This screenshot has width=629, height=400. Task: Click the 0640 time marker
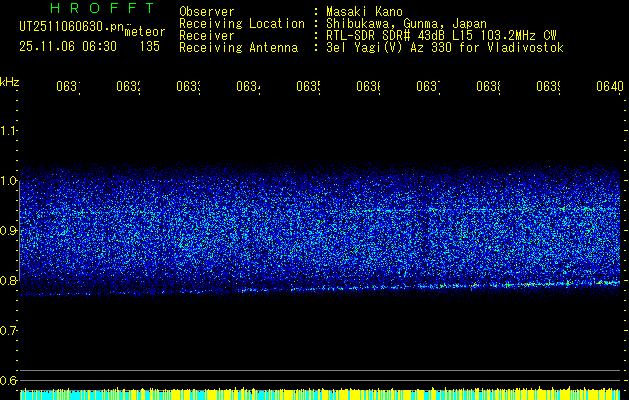point(610,87)
